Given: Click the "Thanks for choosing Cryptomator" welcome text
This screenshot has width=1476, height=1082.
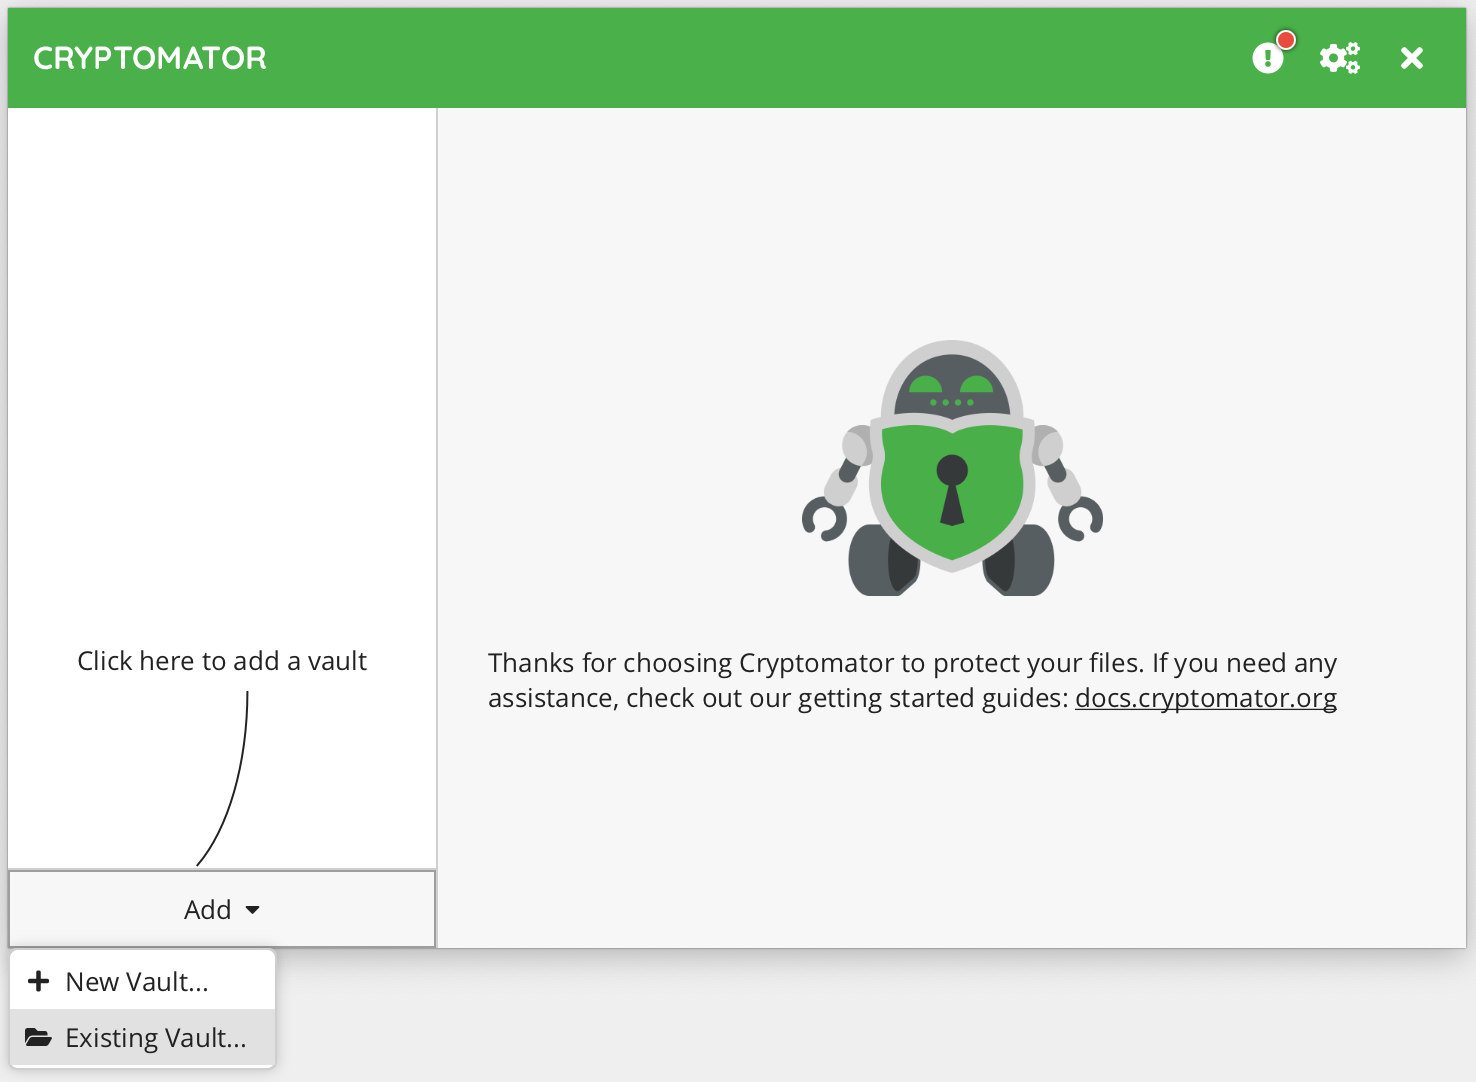Looking at the screenshot, I should 910,664.
